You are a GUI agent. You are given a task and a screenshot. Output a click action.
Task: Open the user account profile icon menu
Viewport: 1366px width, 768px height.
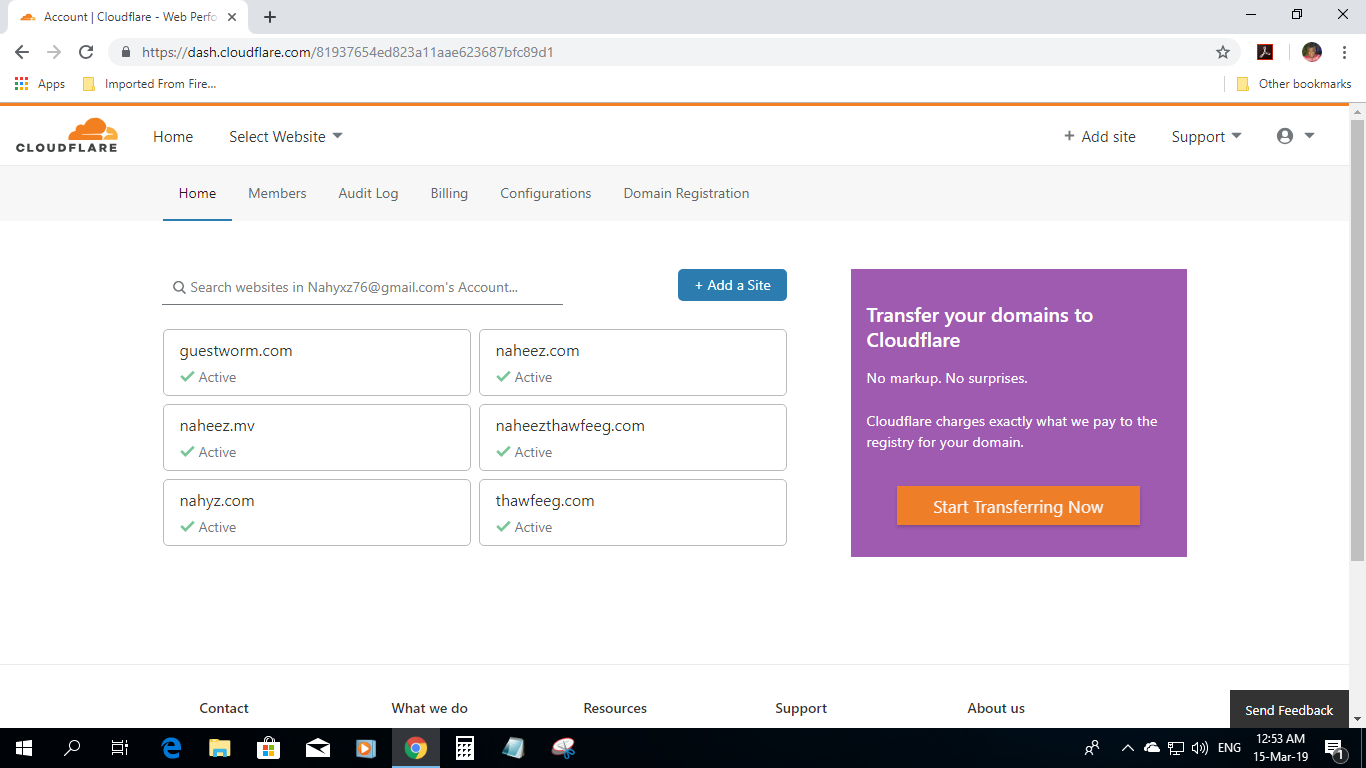[1295, 136]
